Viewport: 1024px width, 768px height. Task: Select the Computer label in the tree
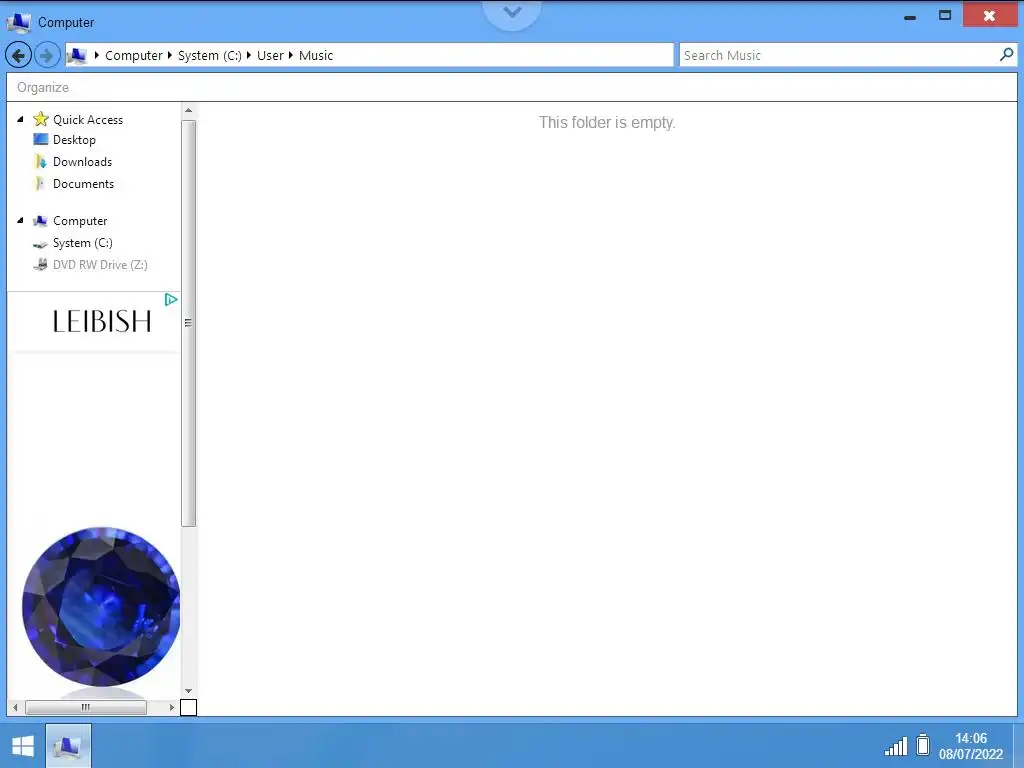click(x=80, y=221)
